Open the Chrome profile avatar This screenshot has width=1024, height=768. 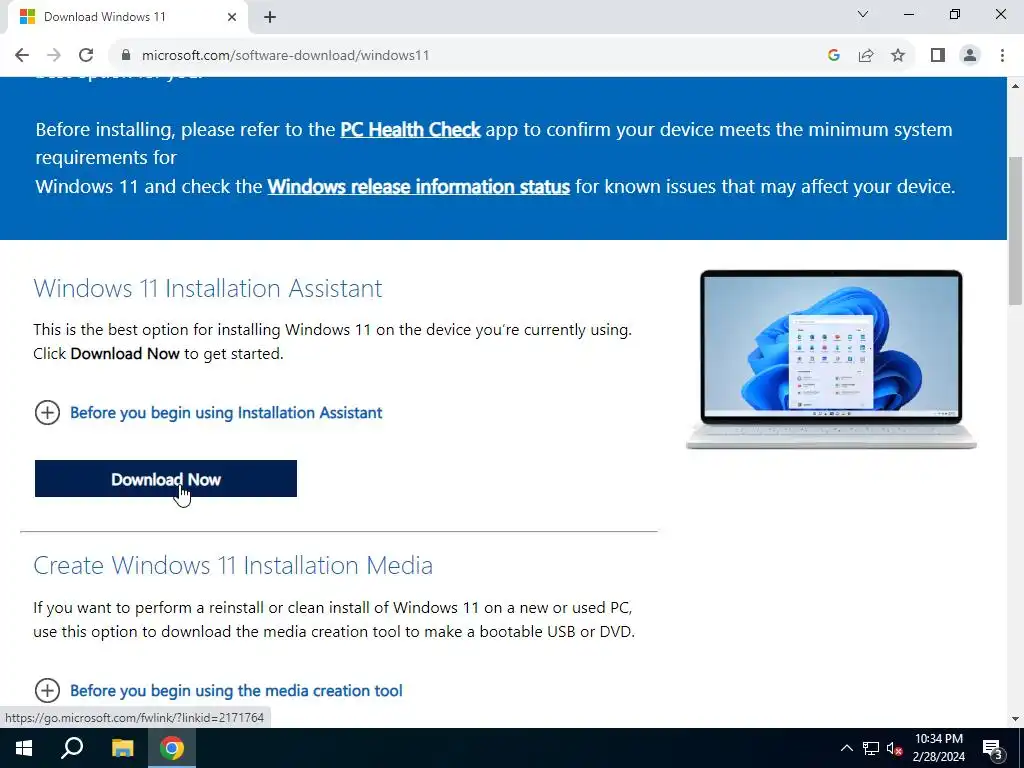click(x=970, y=56)
